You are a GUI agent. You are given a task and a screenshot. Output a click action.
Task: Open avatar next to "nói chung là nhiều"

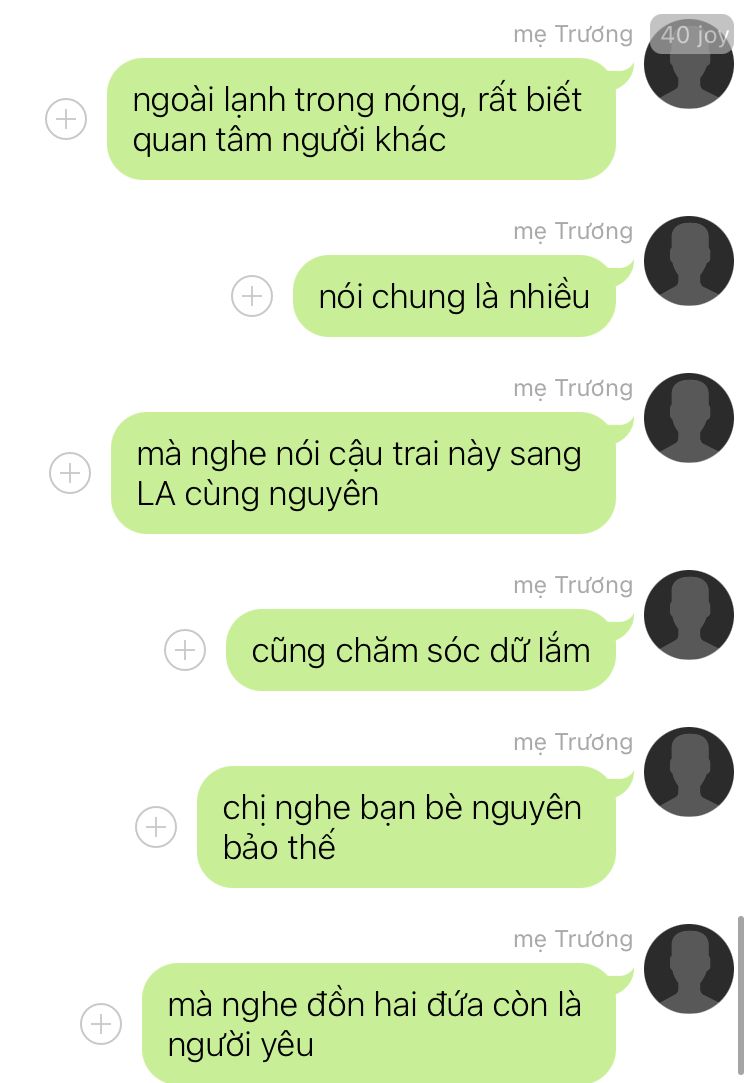[x=689, y=260]
